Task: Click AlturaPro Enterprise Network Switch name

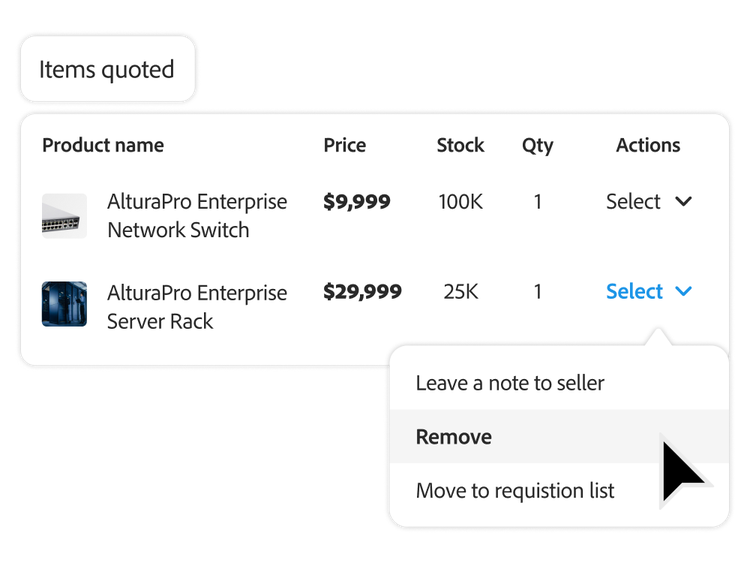Action: (197, 216)
